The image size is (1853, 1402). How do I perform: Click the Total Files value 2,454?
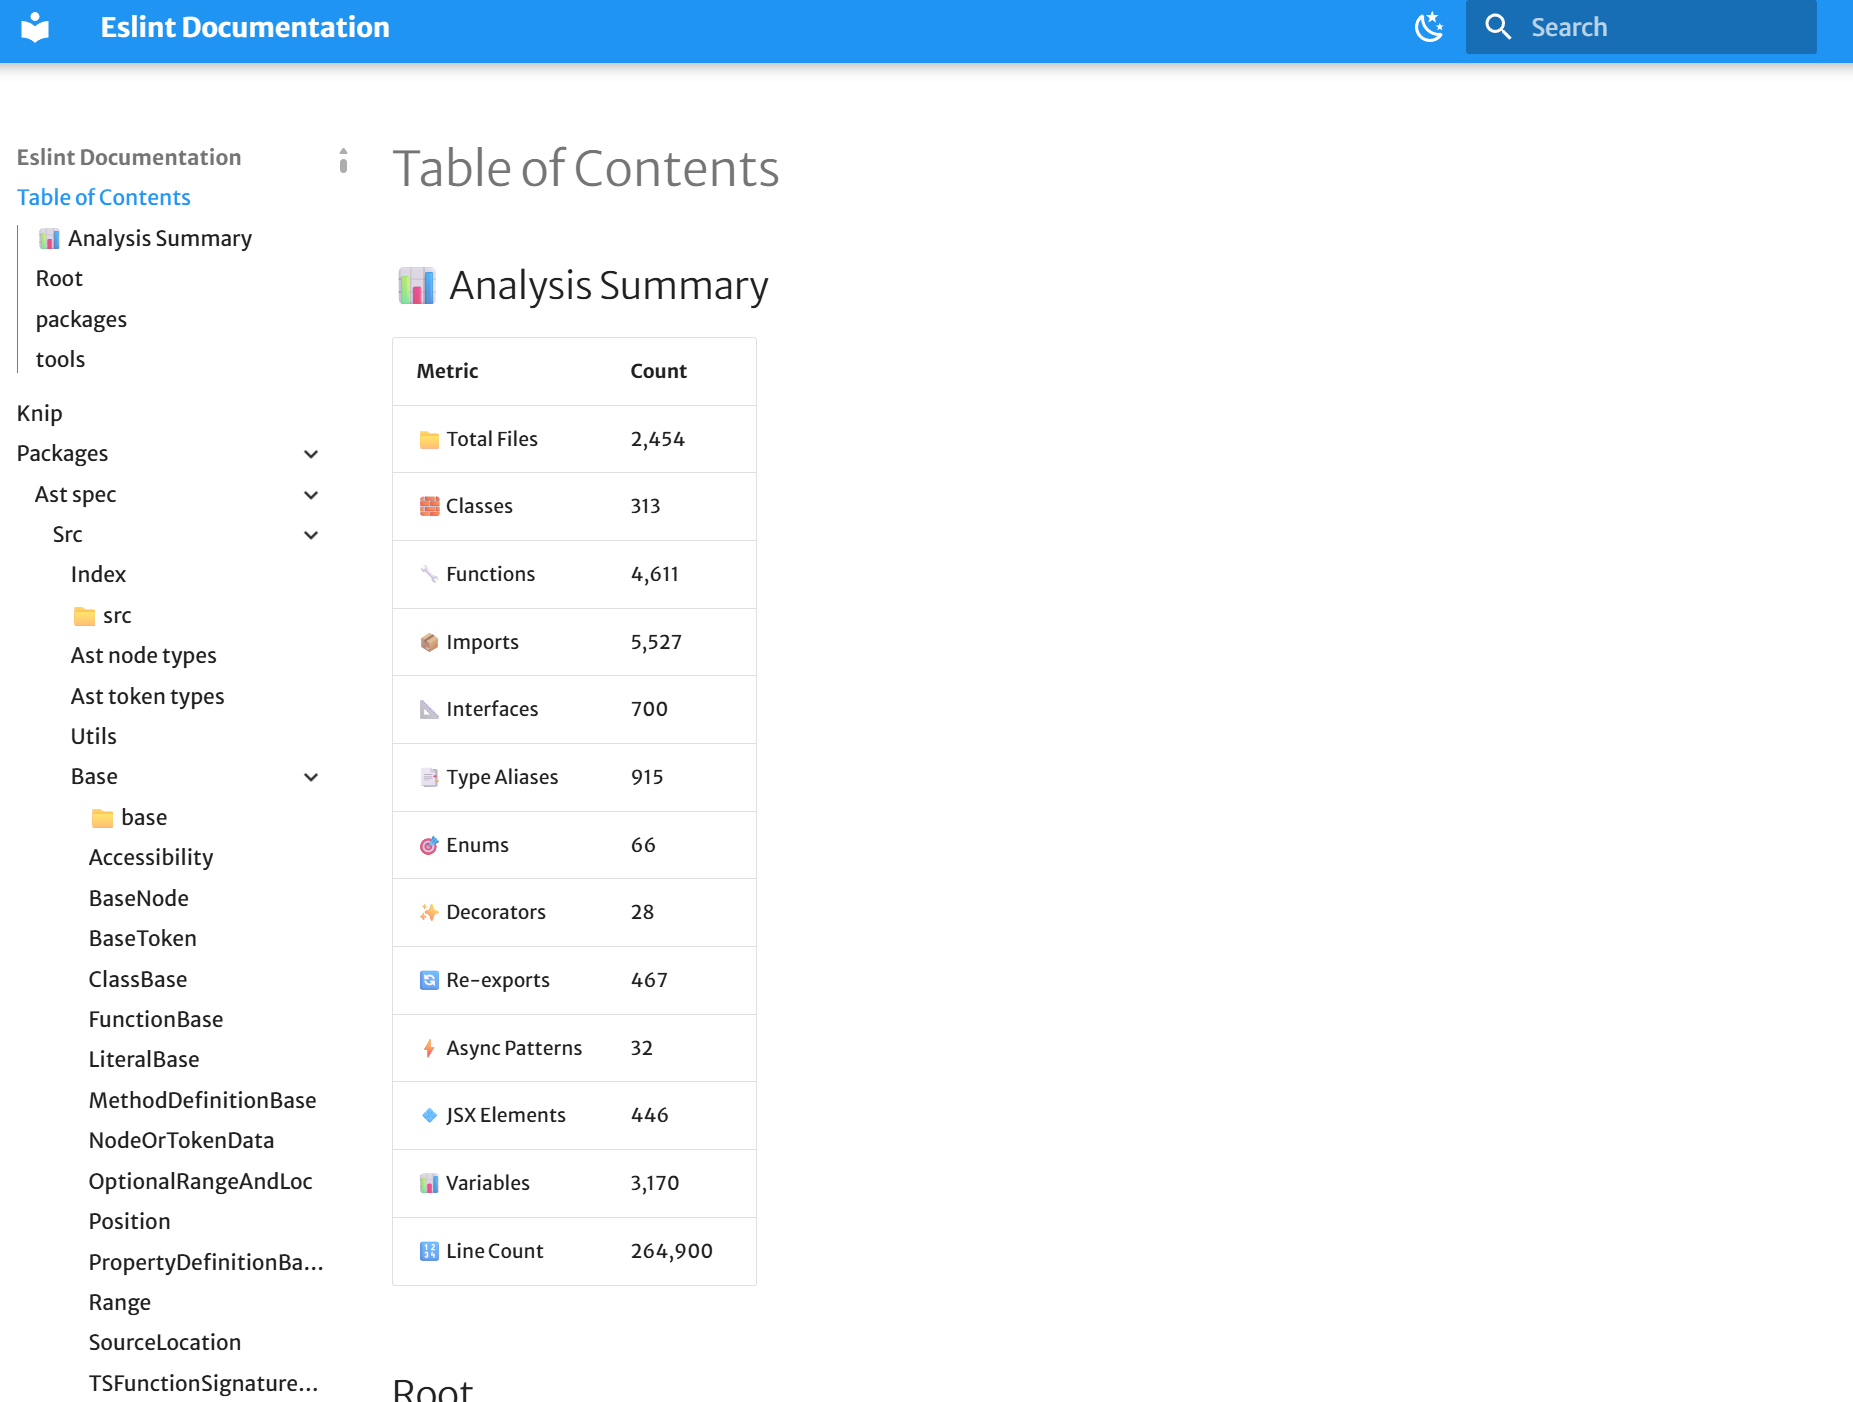pyautogui.click(x=657, y=440)
